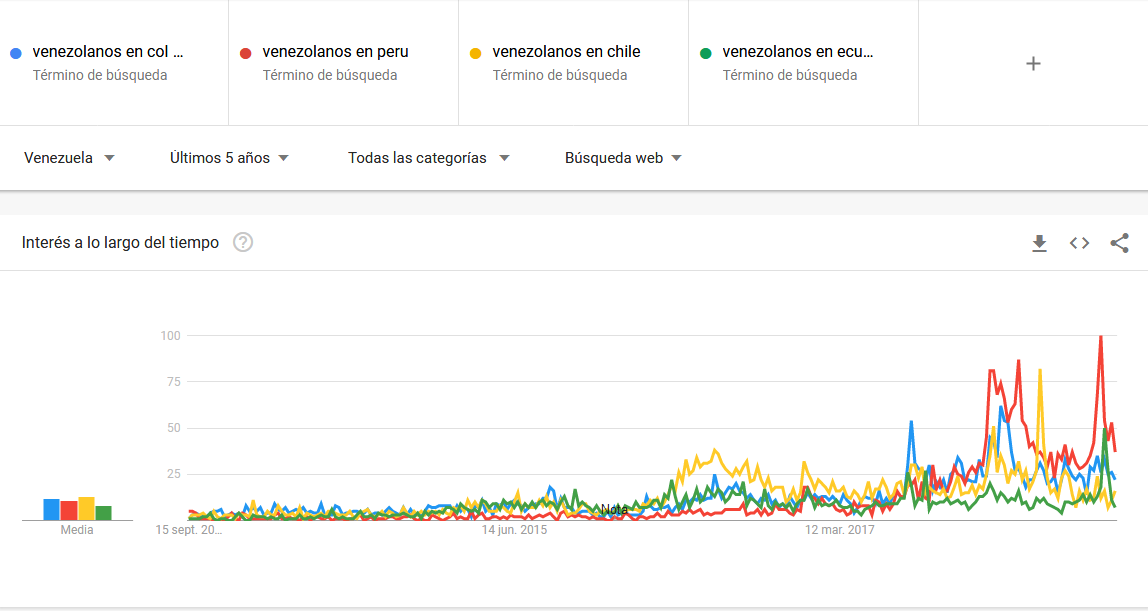Click the blue dot for venezolanos en col
The height and width of the screenshot is (611, 1148).
[15, 53]
